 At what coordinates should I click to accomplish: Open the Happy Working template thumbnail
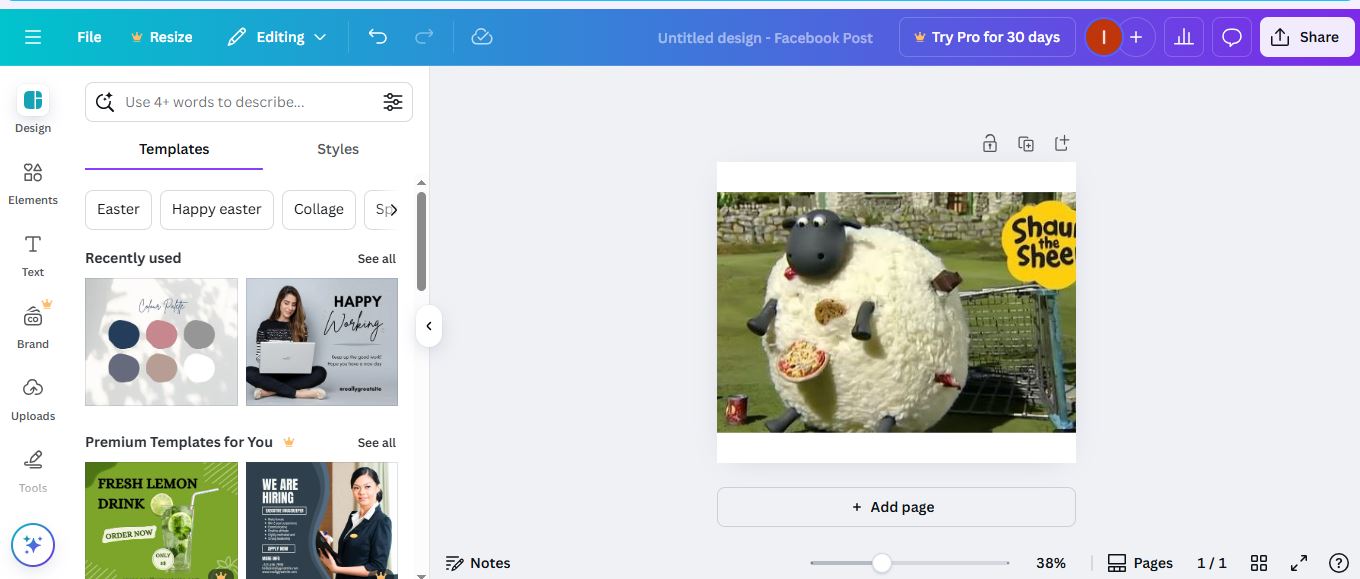coord(322,342)
